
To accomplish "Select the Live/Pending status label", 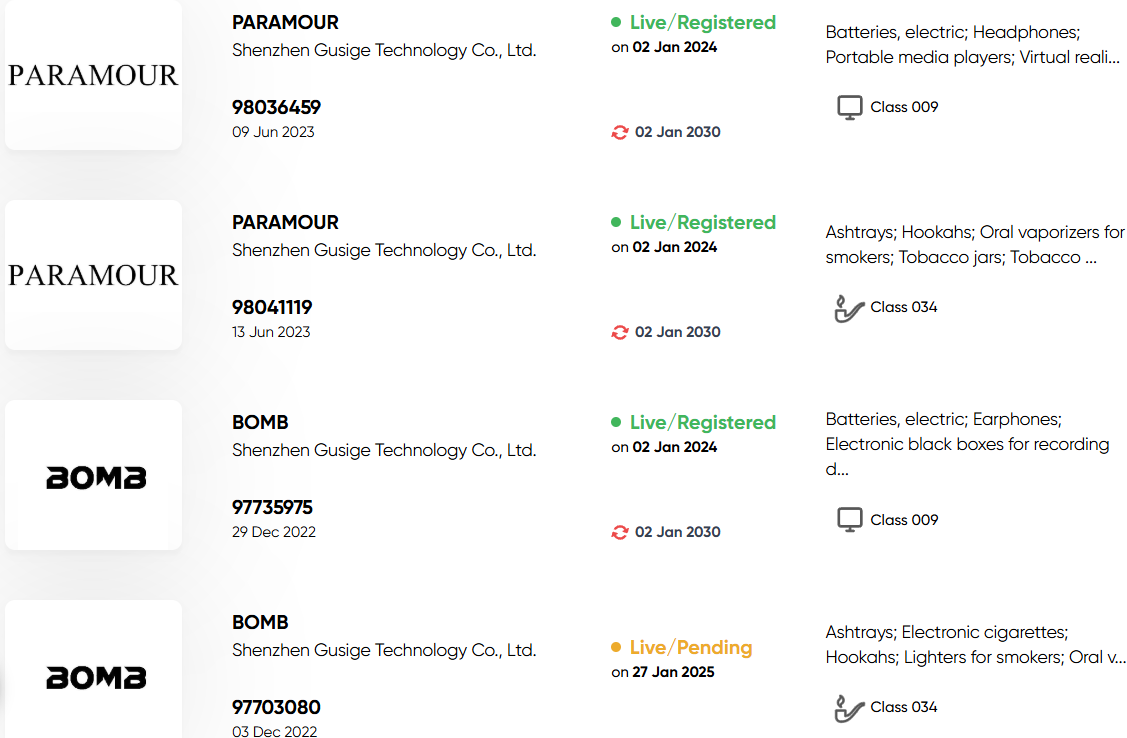I will point(691,647).
